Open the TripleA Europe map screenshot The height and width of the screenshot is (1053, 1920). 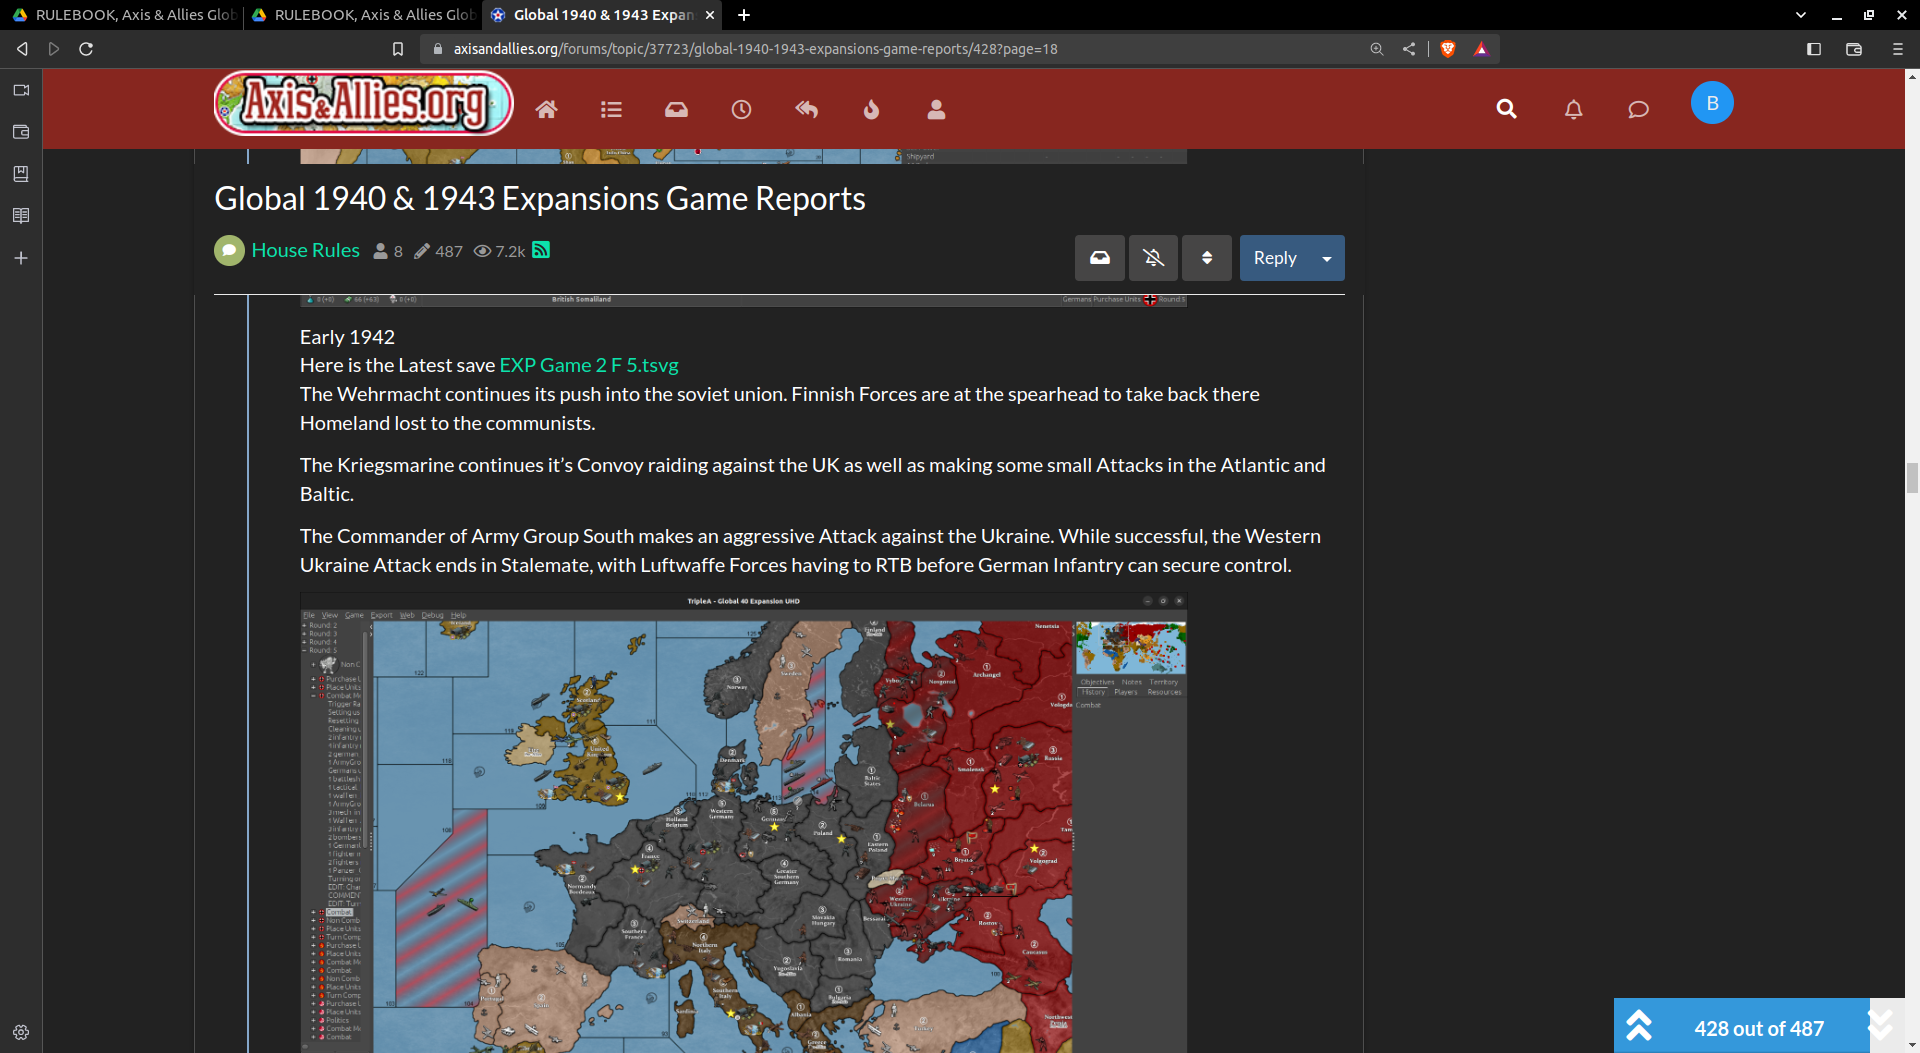point(743,822)
